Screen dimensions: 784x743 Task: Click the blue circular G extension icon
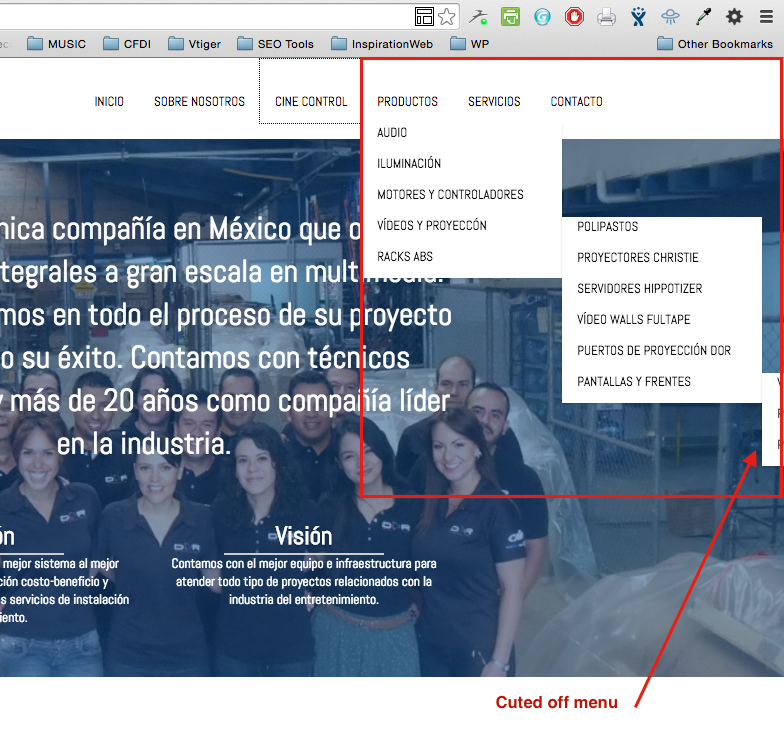click(542, 16)
